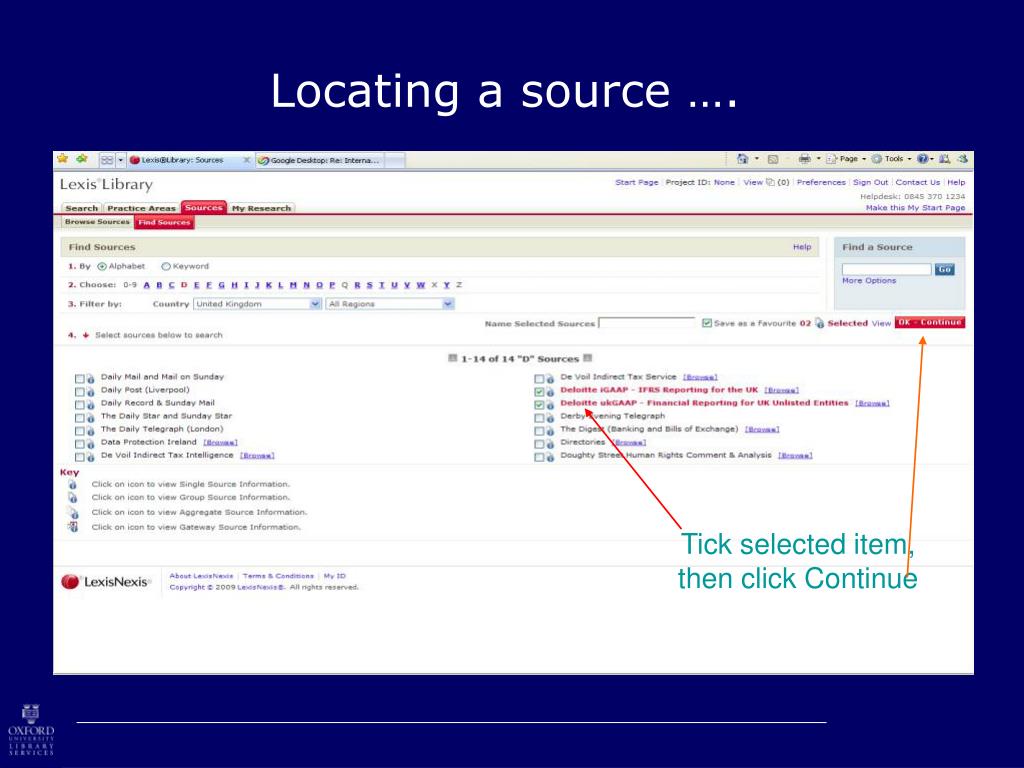Click info icon beside Daily Mail and Mail on Sunday
Screen dimensions: 1024x768
click(x=91, y=379)
